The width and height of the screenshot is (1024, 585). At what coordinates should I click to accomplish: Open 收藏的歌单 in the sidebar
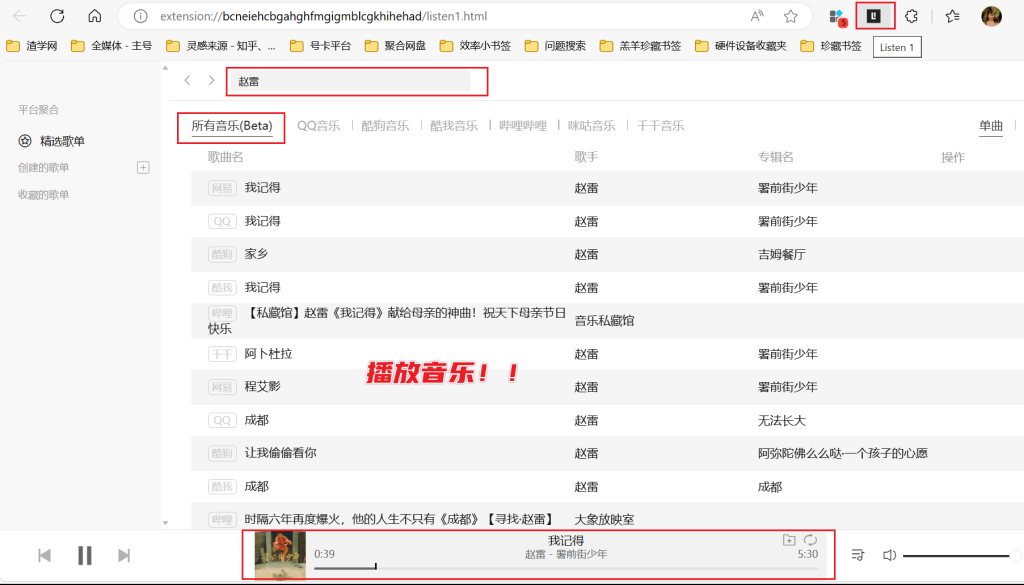coord(46,192)
